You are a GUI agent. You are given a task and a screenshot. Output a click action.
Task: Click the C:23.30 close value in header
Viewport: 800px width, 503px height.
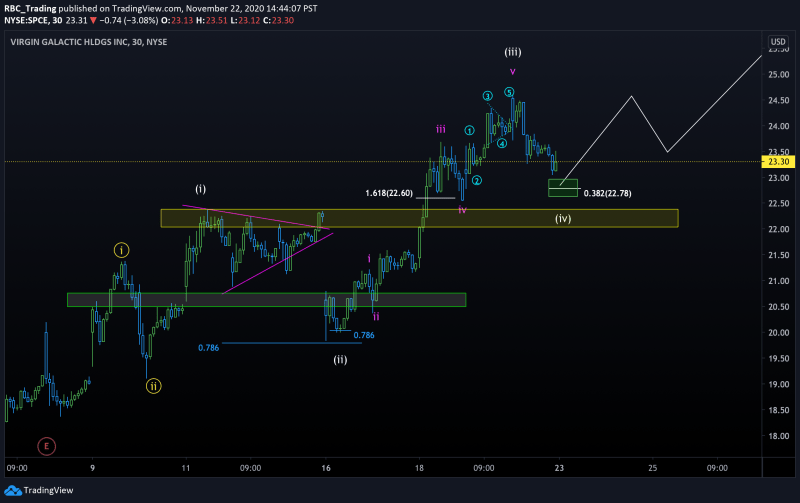point(279,20)
